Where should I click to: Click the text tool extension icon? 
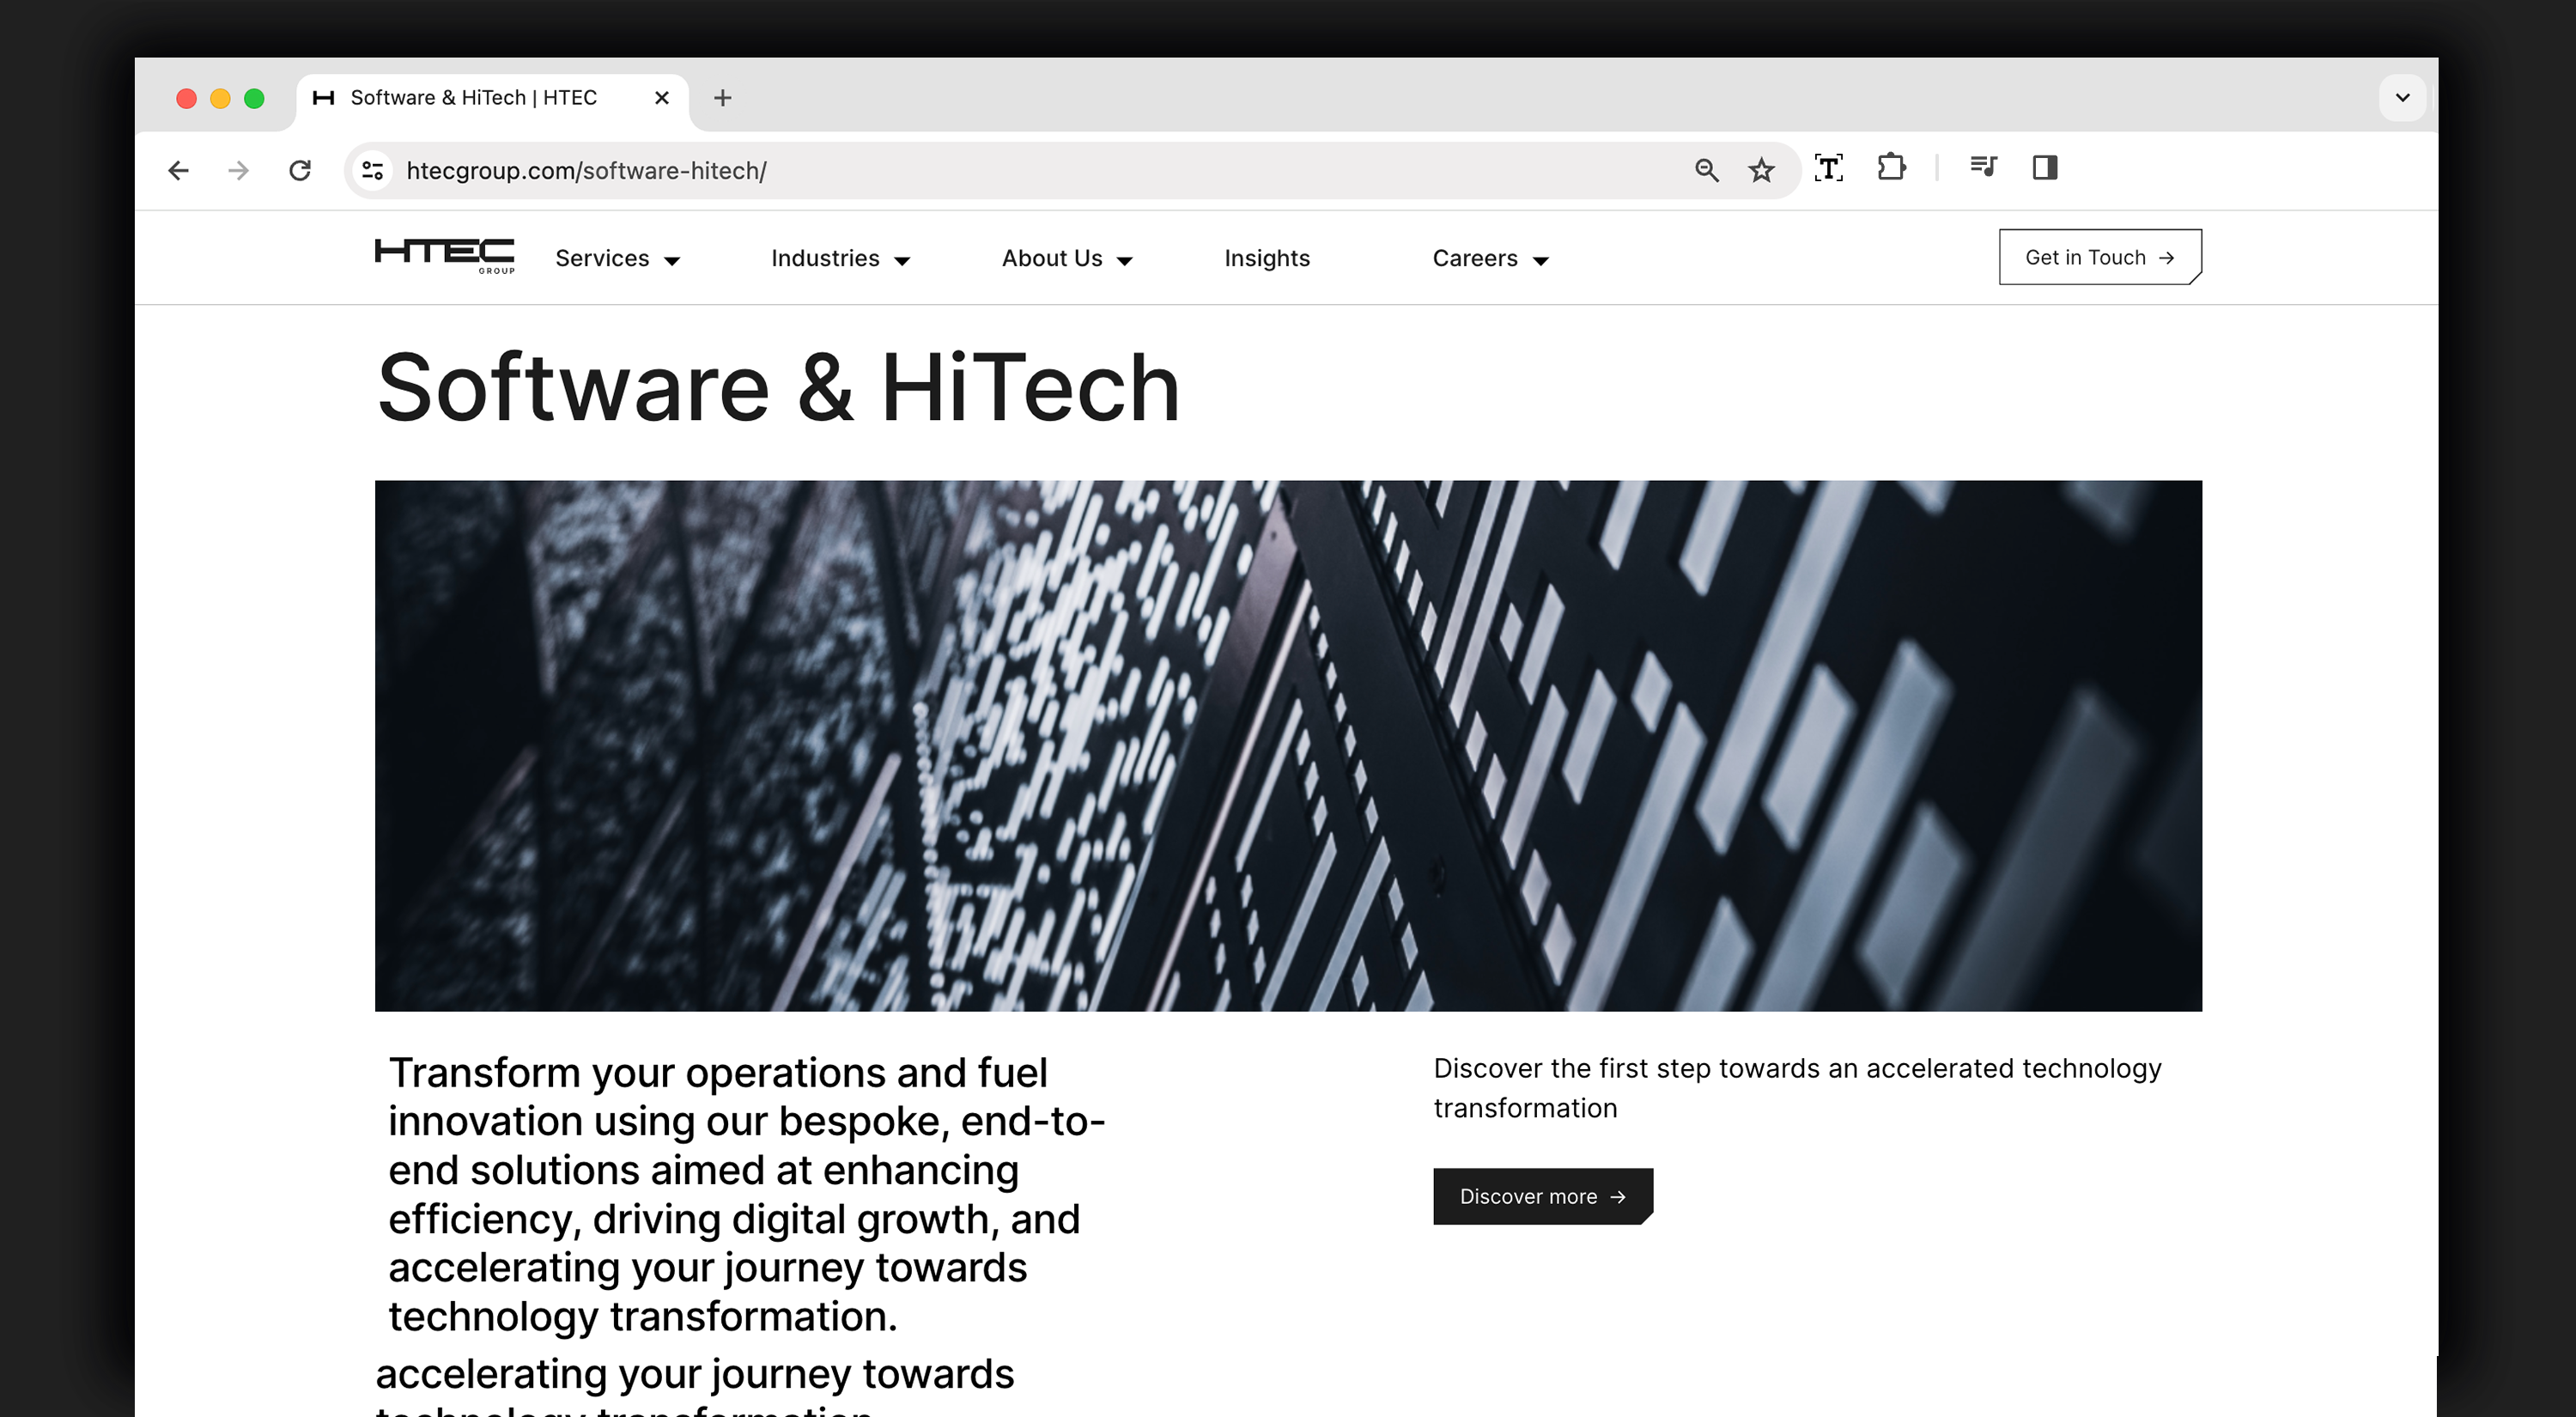click(x=1829, y=168)
